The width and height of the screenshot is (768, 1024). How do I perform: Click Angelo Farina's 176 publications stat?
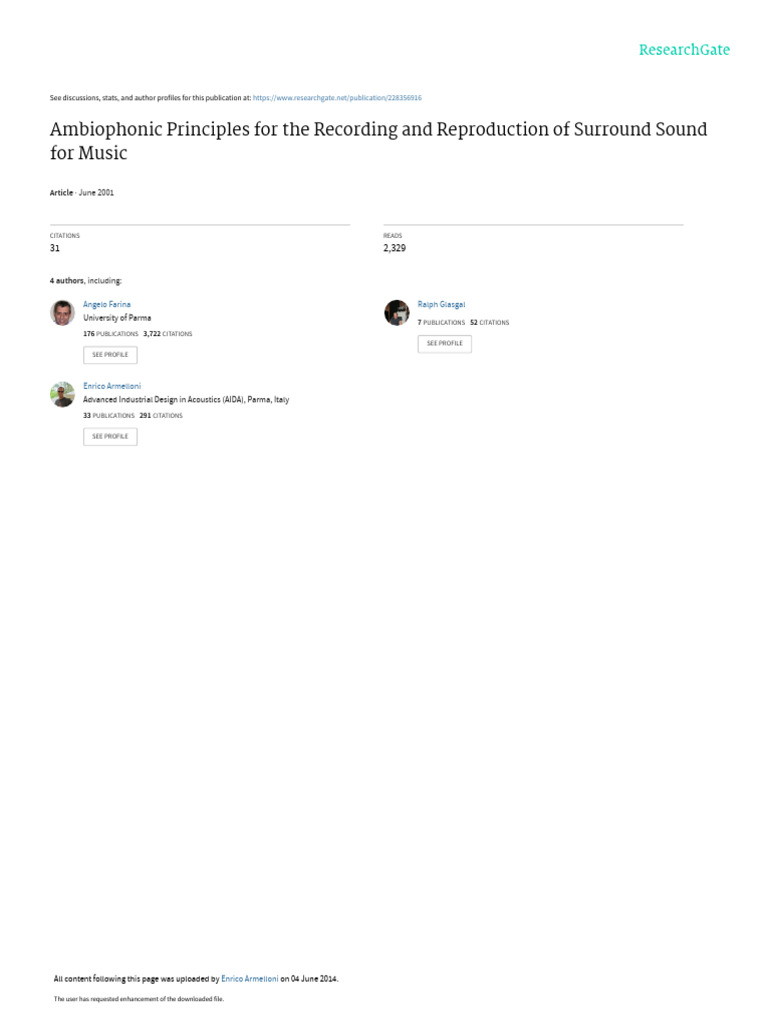(x=110, y=334)
